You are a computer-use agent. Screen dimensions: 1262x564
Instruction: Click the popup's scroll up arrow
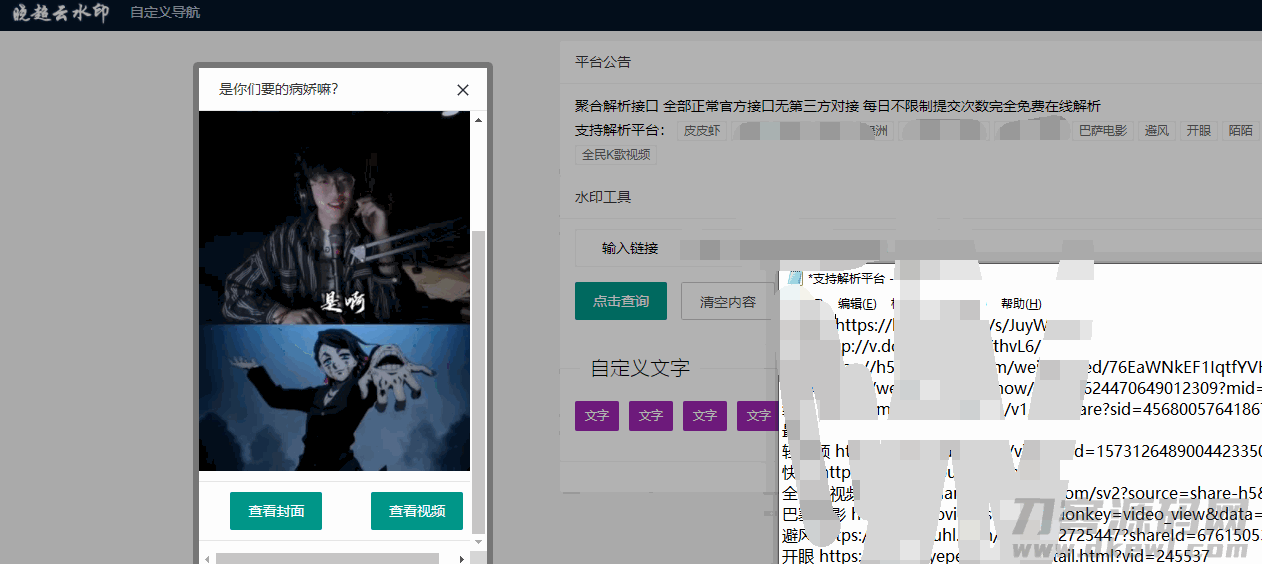click(478, 120)
